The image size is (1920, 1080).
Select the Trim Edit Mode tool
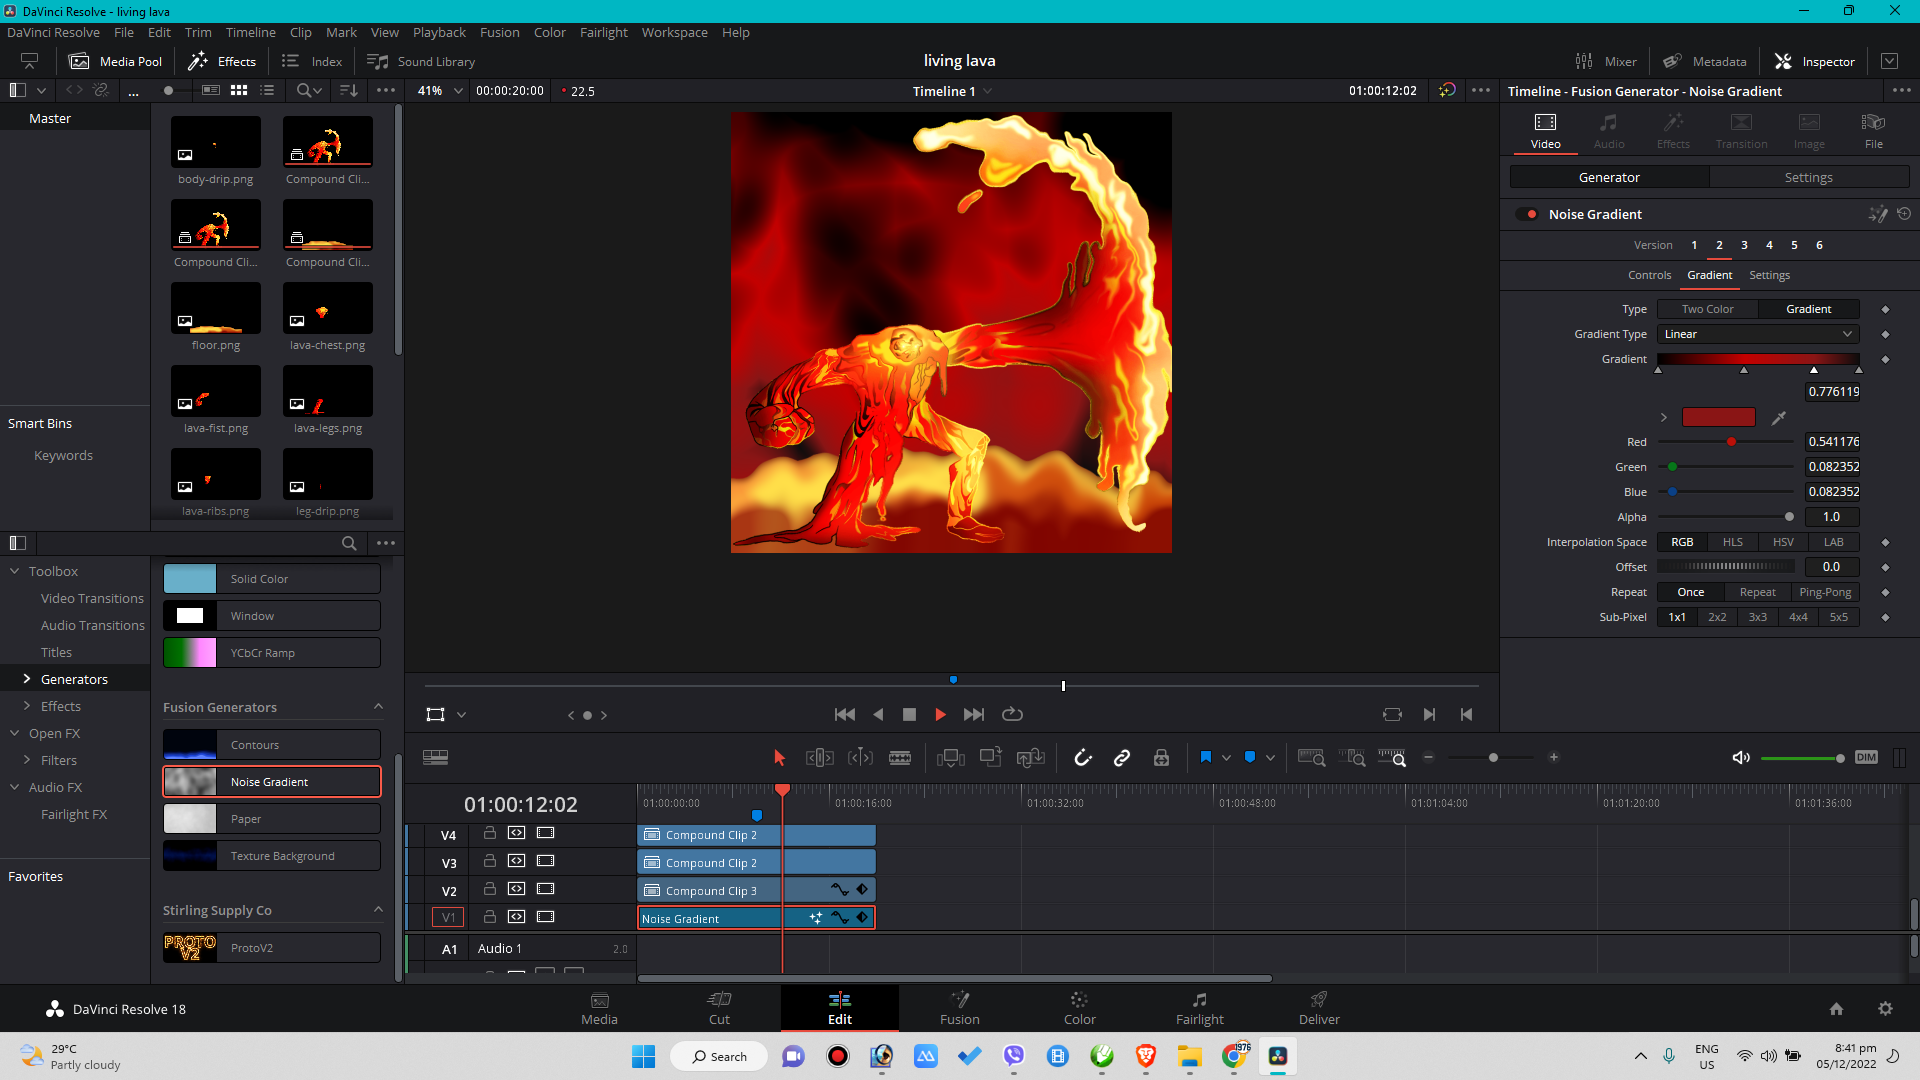[x=820, y=758]
